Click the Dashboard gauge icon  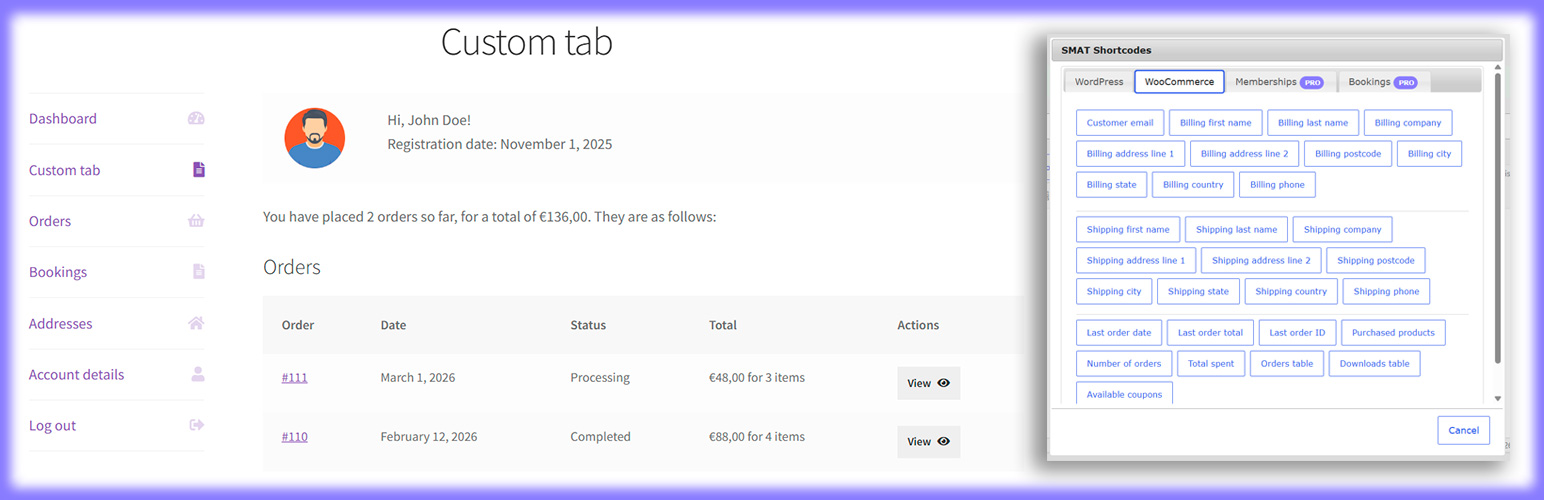click(x=196, y=118)
